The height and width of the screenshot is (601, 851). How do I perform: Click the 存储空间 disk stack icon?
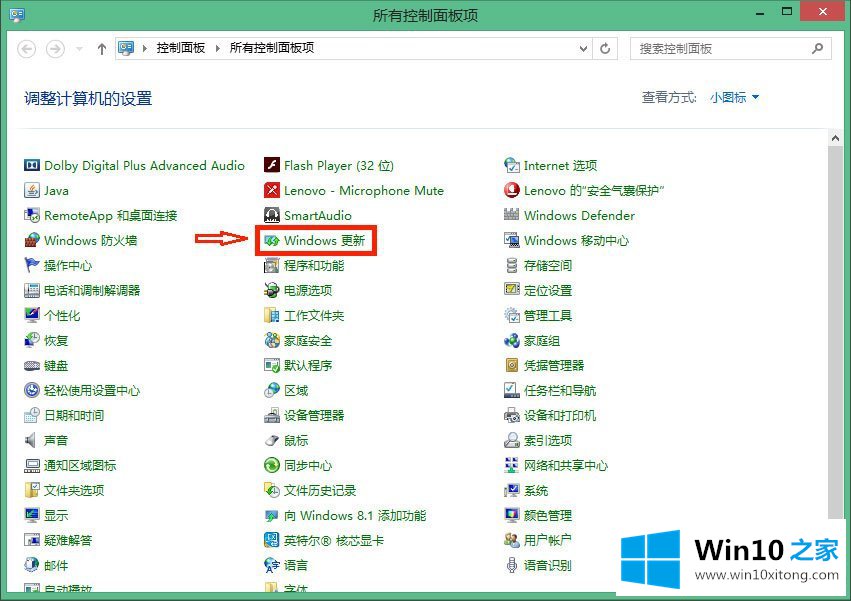click(511, 265)
